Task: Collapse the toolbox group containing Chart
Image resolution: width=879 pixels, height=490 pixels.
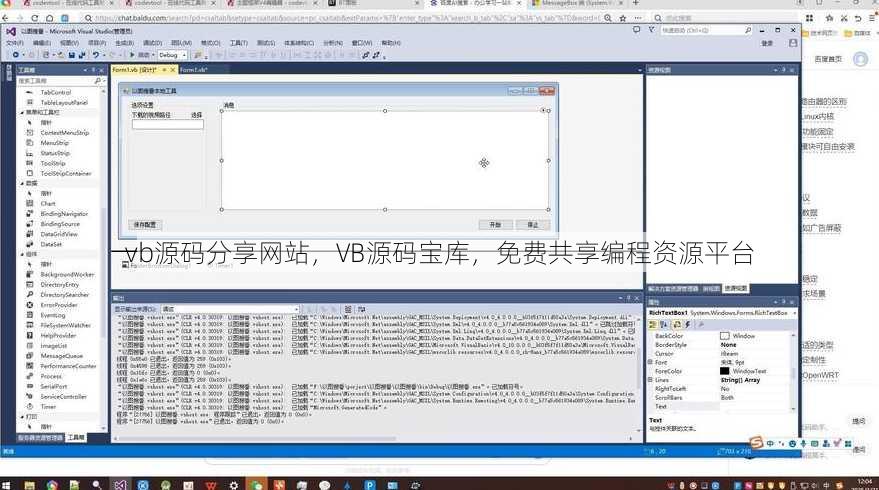Action: click(22, 183)
